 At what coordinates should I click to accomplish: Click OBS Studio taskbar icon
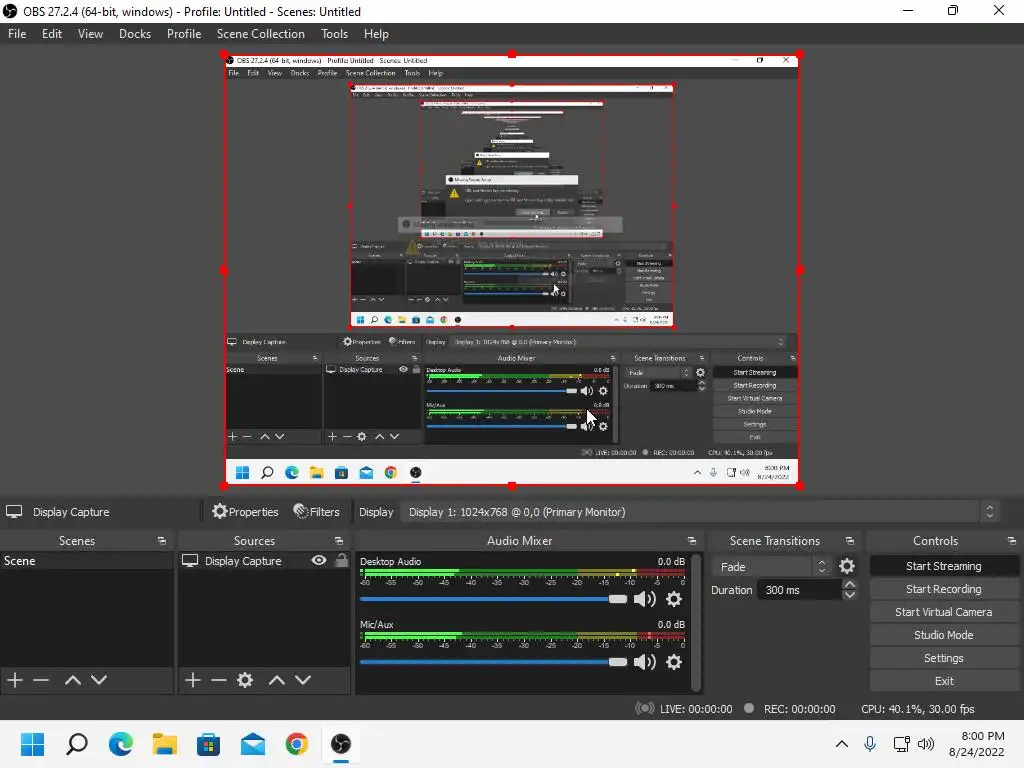click(341, 744)
